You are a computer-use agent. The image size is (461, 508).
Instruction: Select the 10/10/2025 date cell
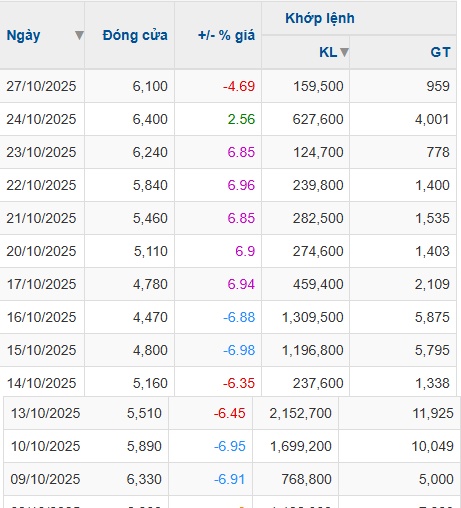click(45, 446)
